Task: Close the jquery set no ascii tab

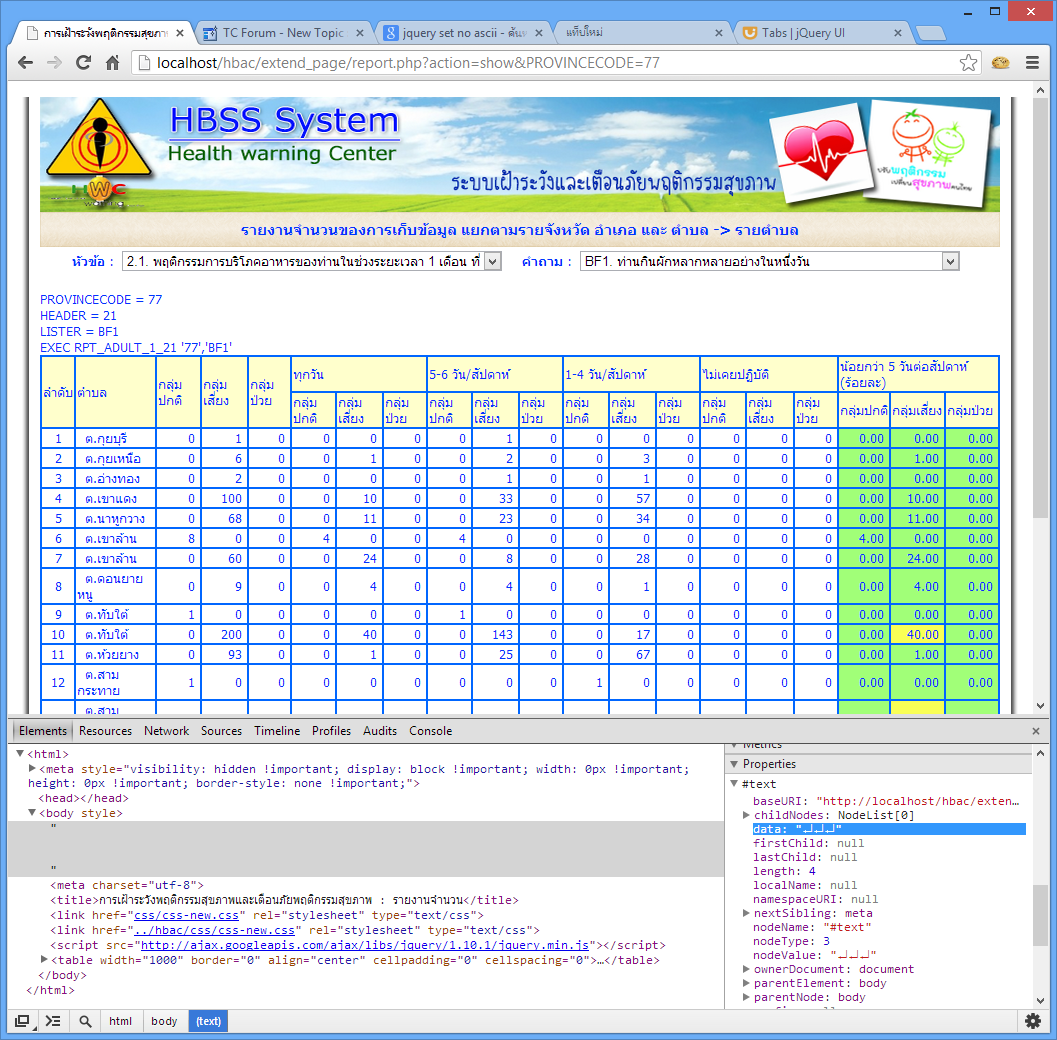Action: (x=539, y=33)
